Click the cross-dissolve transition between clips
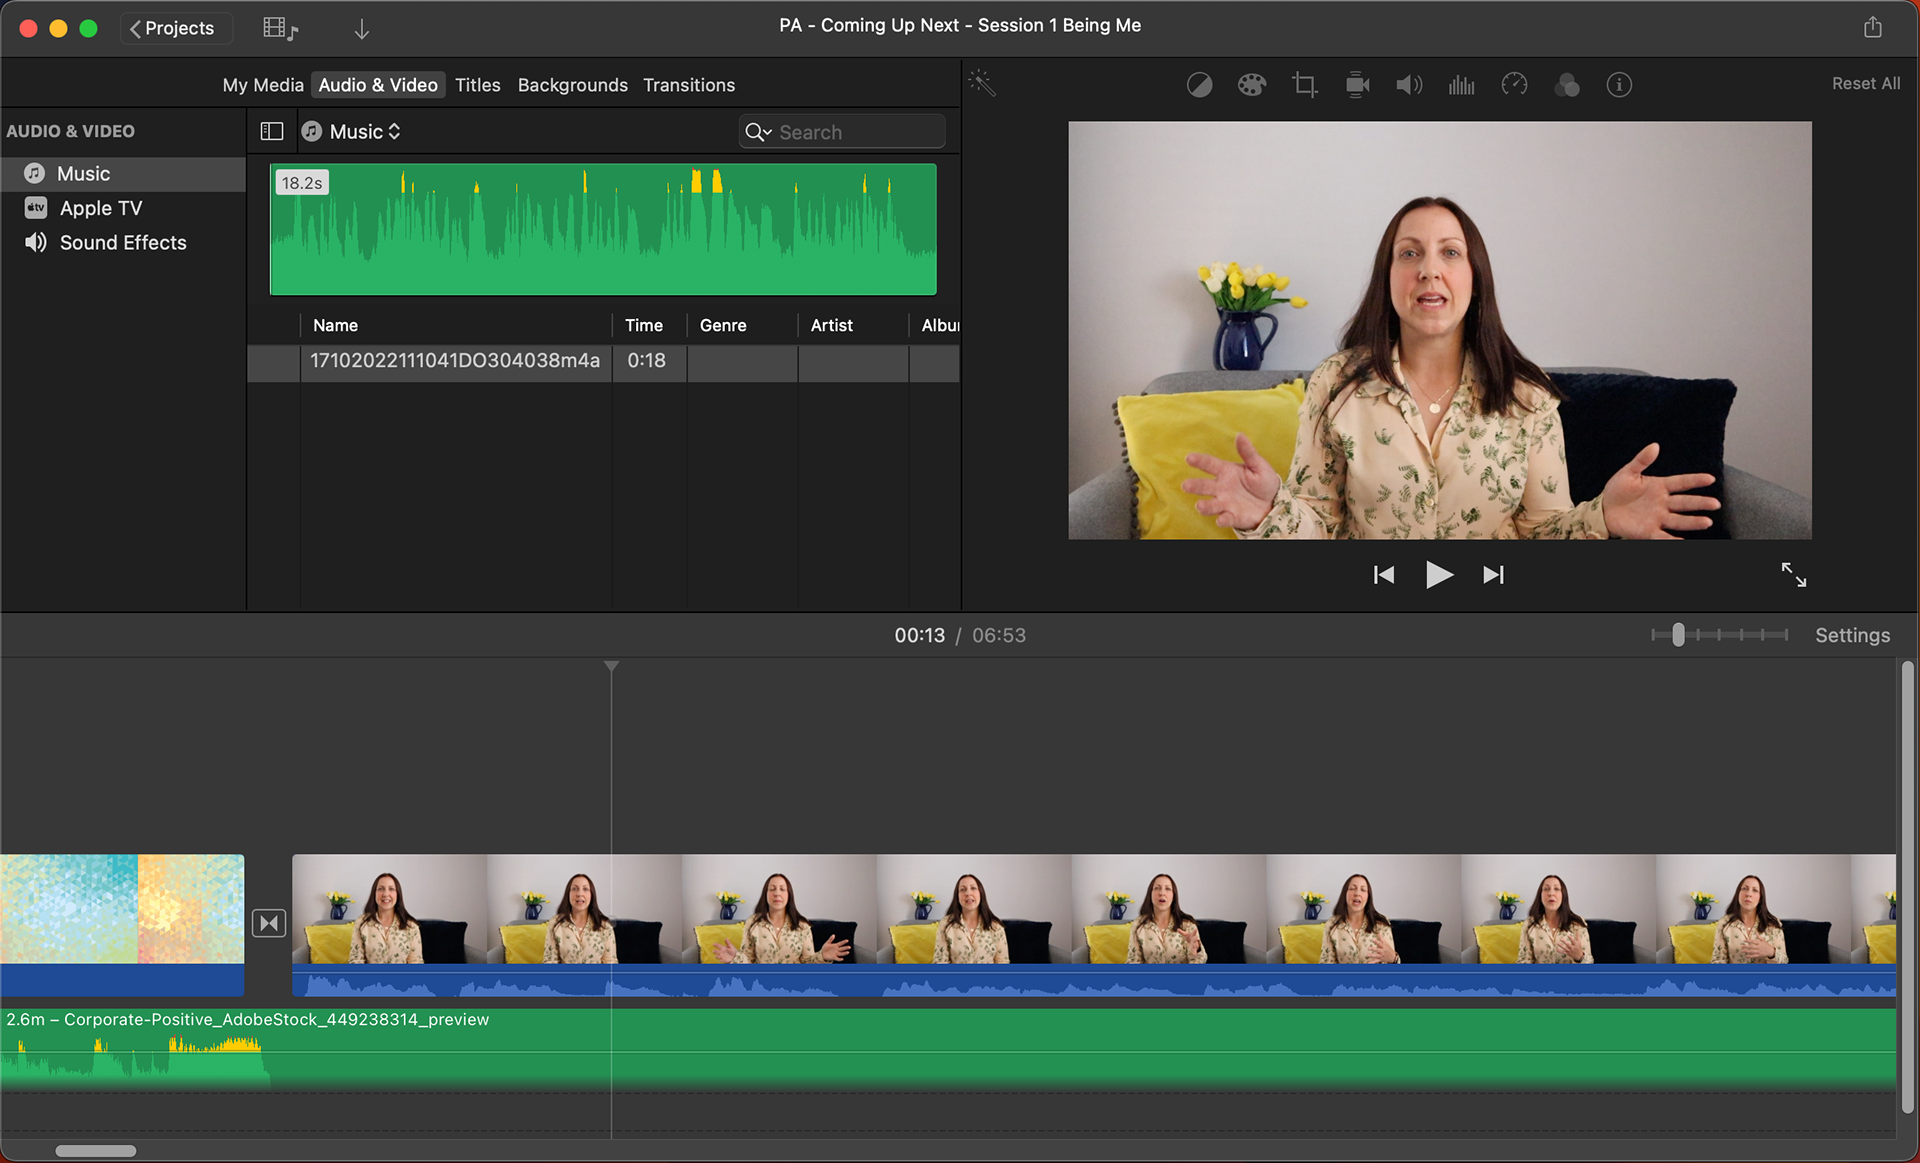Screen dimensions: 1920x1163 269,922
